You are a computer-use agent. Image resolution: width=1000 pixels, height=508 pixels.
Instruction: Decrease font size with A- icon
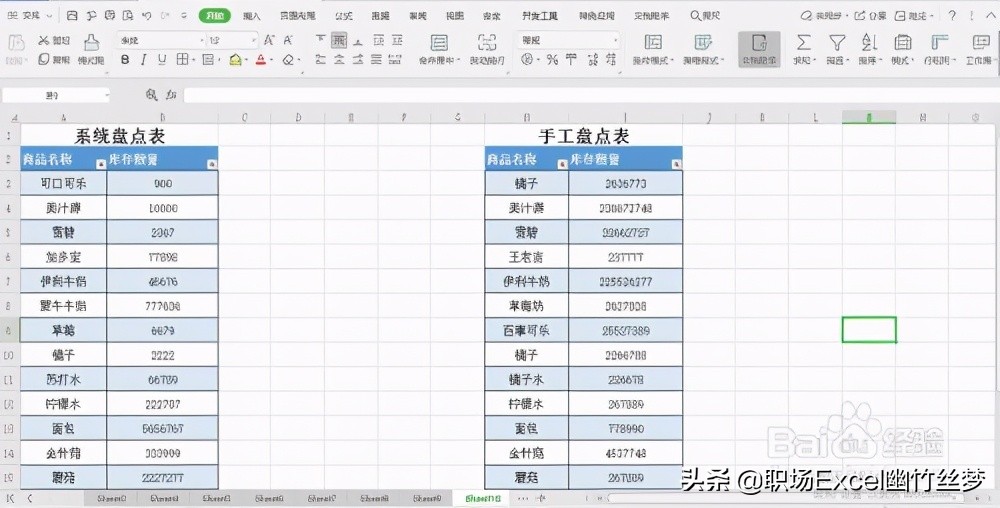(288, 40)
